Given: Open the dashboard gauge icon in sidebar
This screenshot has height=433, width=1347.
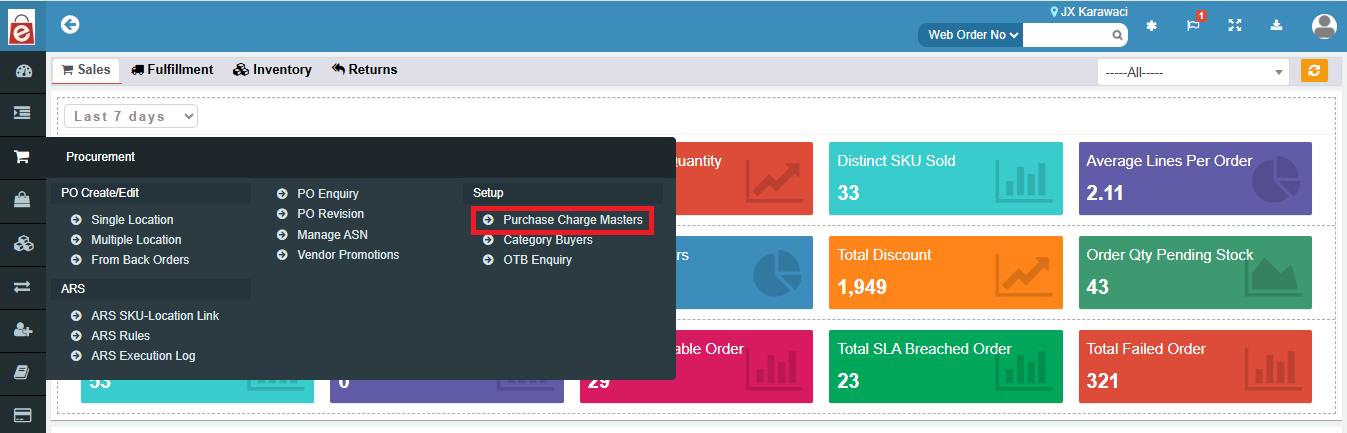Looking at the screenshot, I should (x=22, y=71).
